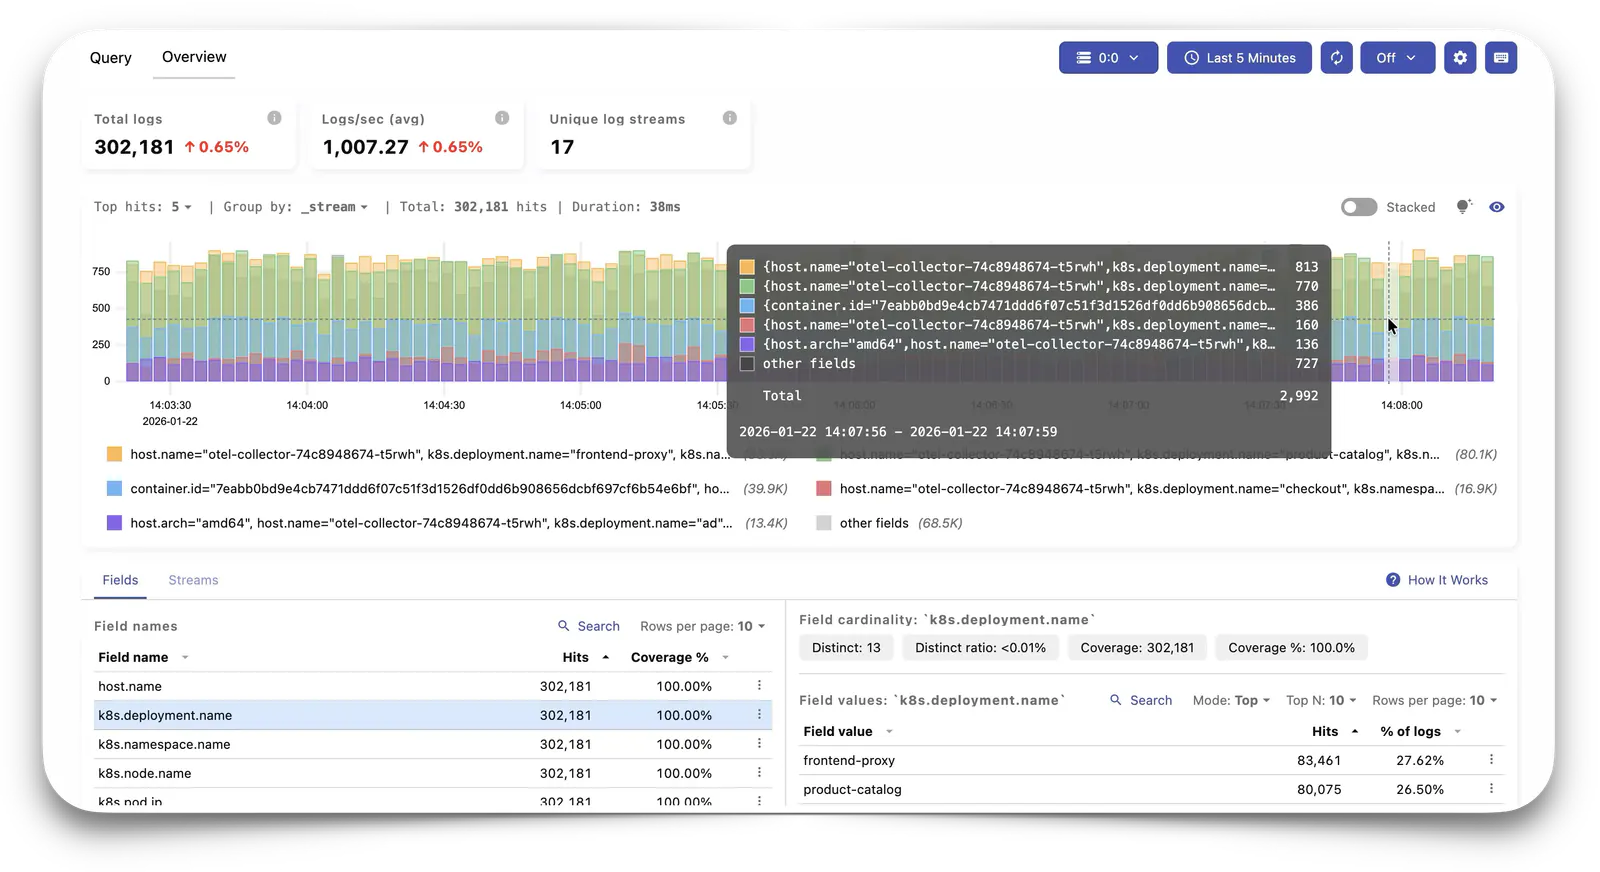The width and height of the screenshot is (1600, 872).
Task: Open the 0:0 queries dropdown
Action: coord(1108,58)
